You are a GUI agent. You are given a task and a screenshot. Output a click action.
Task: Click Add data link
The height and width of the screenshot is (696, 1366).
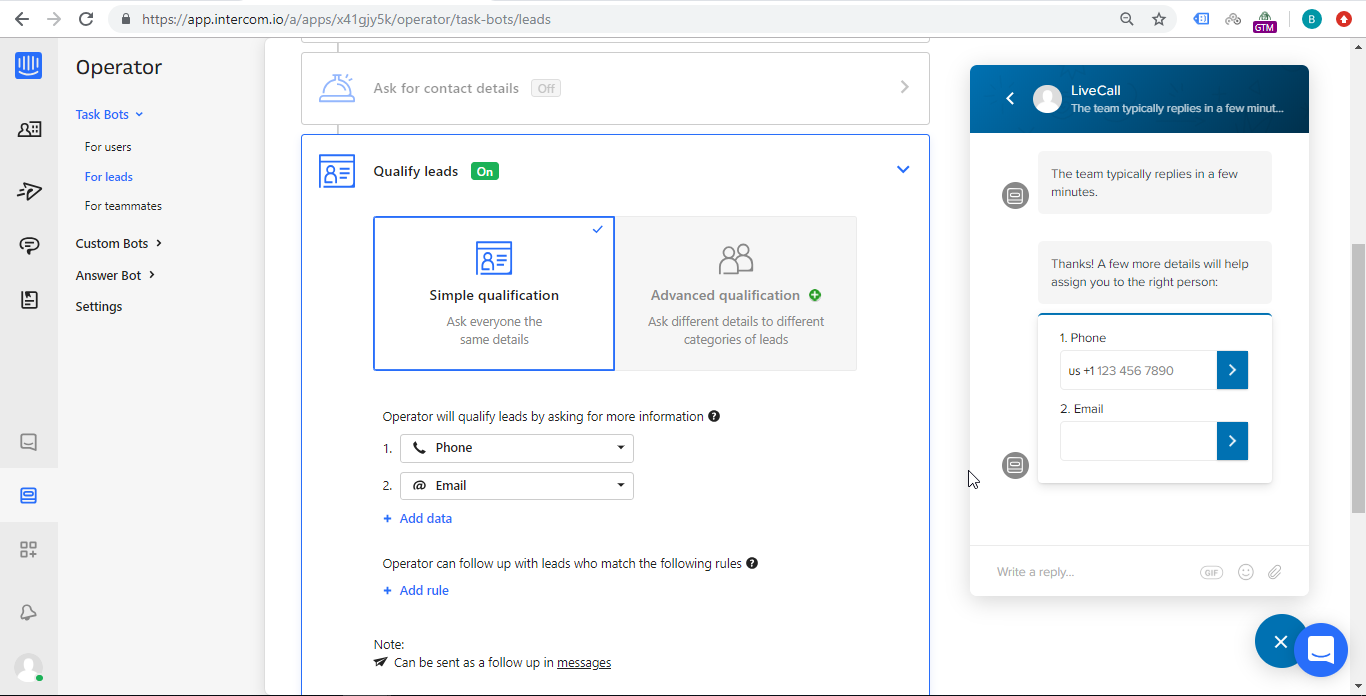point(418,518)
